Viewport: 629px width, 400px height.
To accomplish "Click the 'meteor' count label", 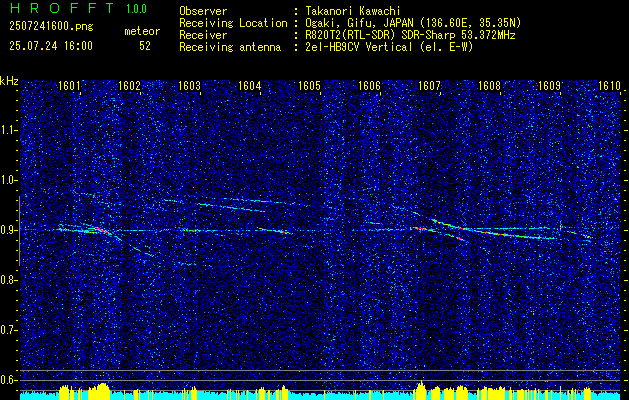I will [142, 31].
